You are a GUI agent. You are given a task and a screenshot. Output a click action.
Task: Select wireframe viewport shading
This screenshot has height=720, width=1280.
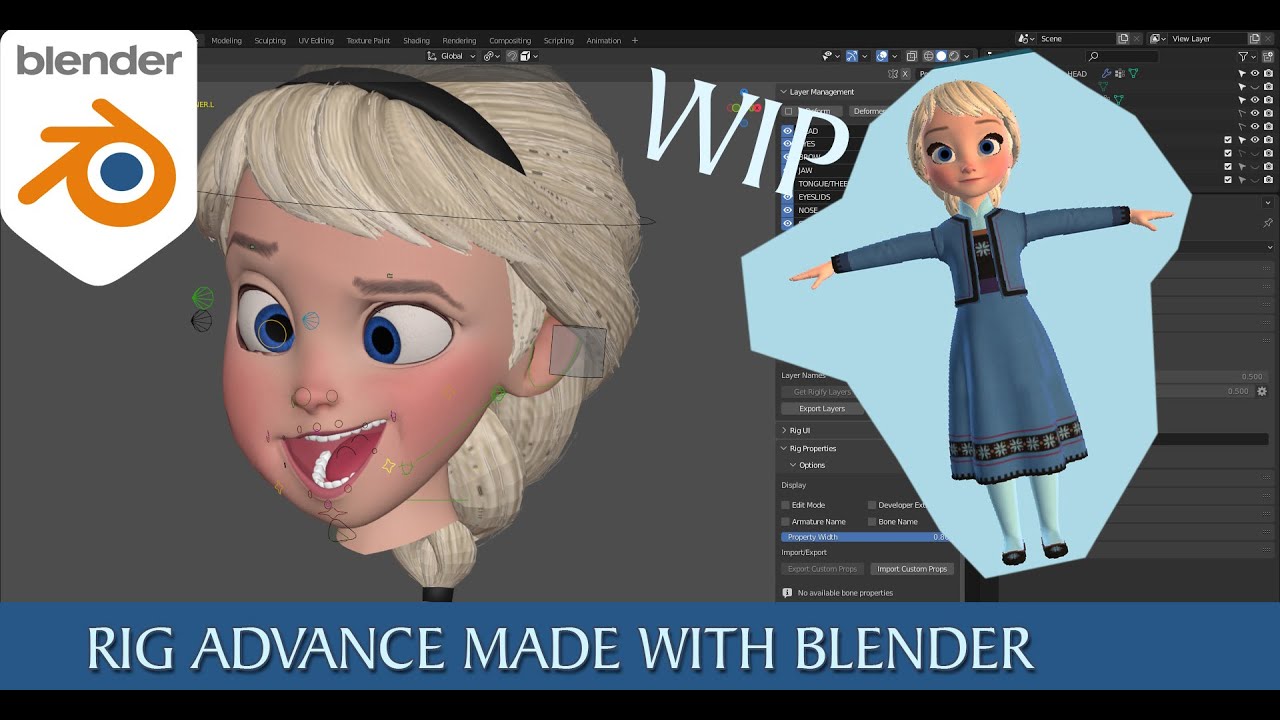coord(929,56)
